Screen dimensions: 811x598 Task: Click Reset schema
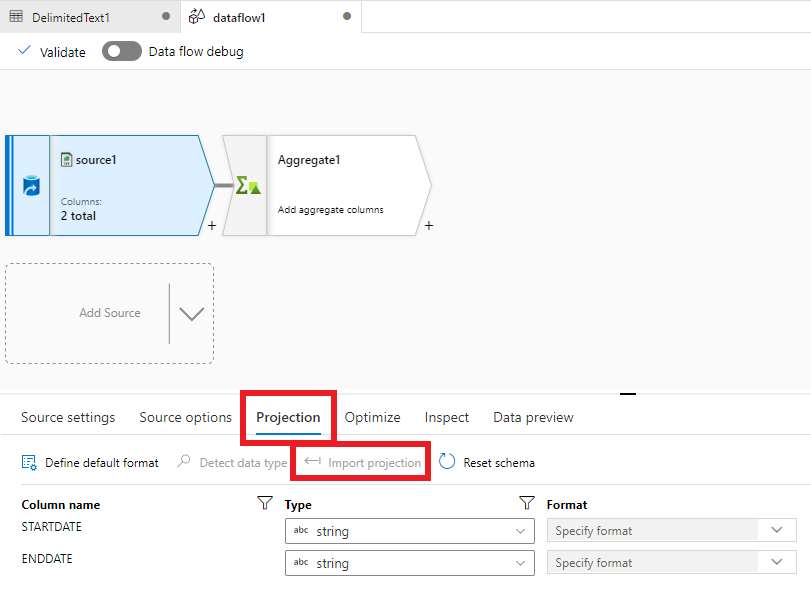487,462
